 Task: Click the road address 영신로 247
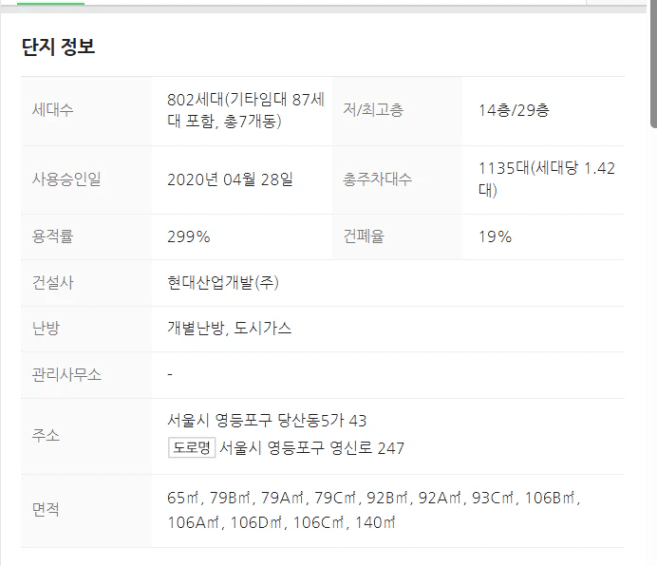point(367,448)
